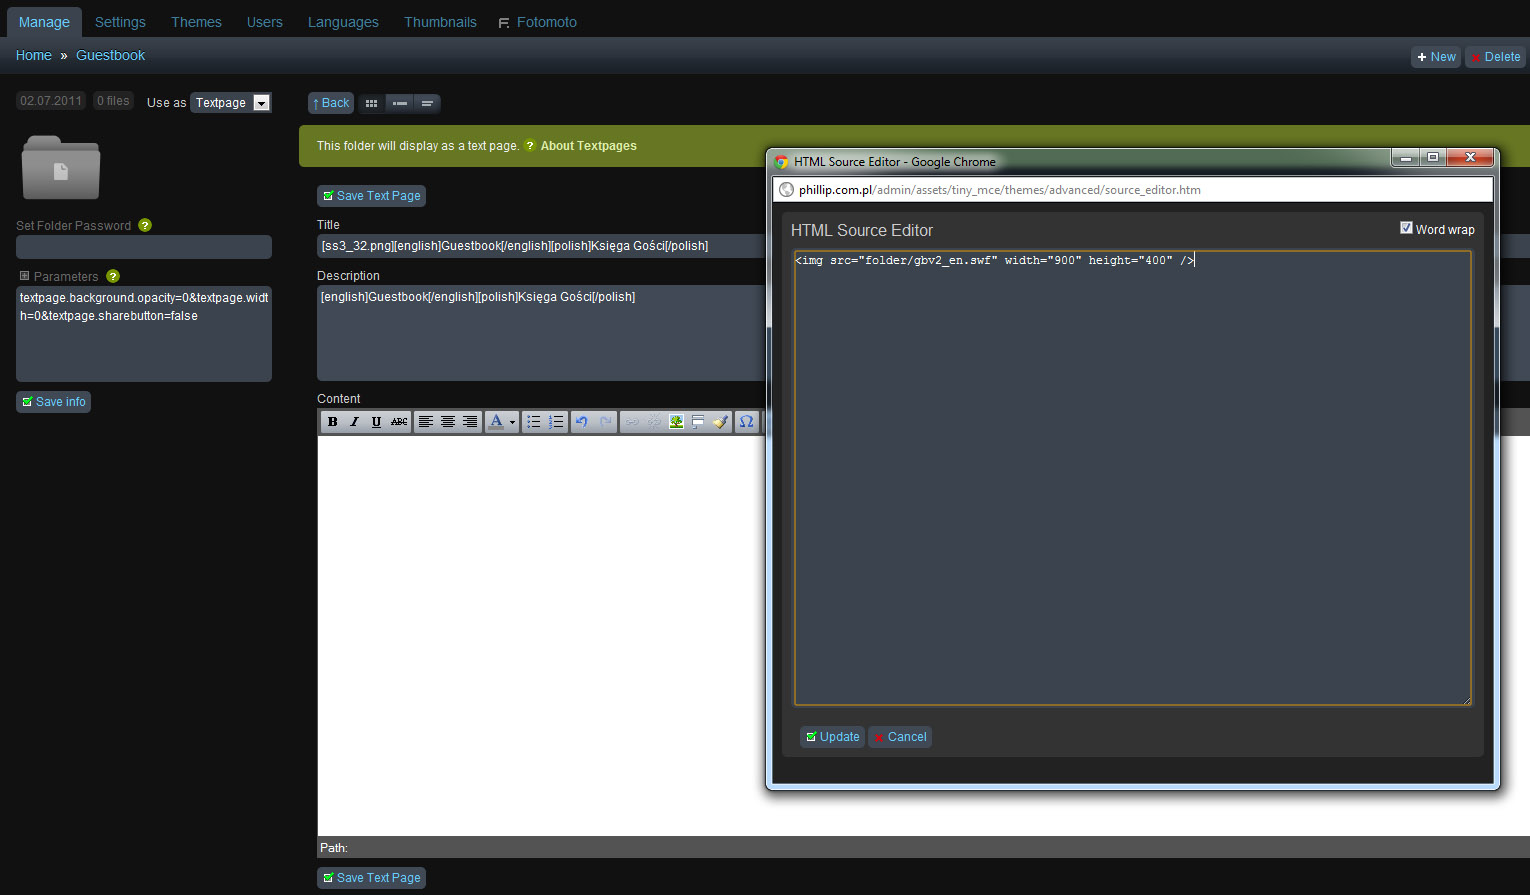The width and height of the screenshot is (1530, 895).
Task: Open the Themes tab
Action: 196,22
